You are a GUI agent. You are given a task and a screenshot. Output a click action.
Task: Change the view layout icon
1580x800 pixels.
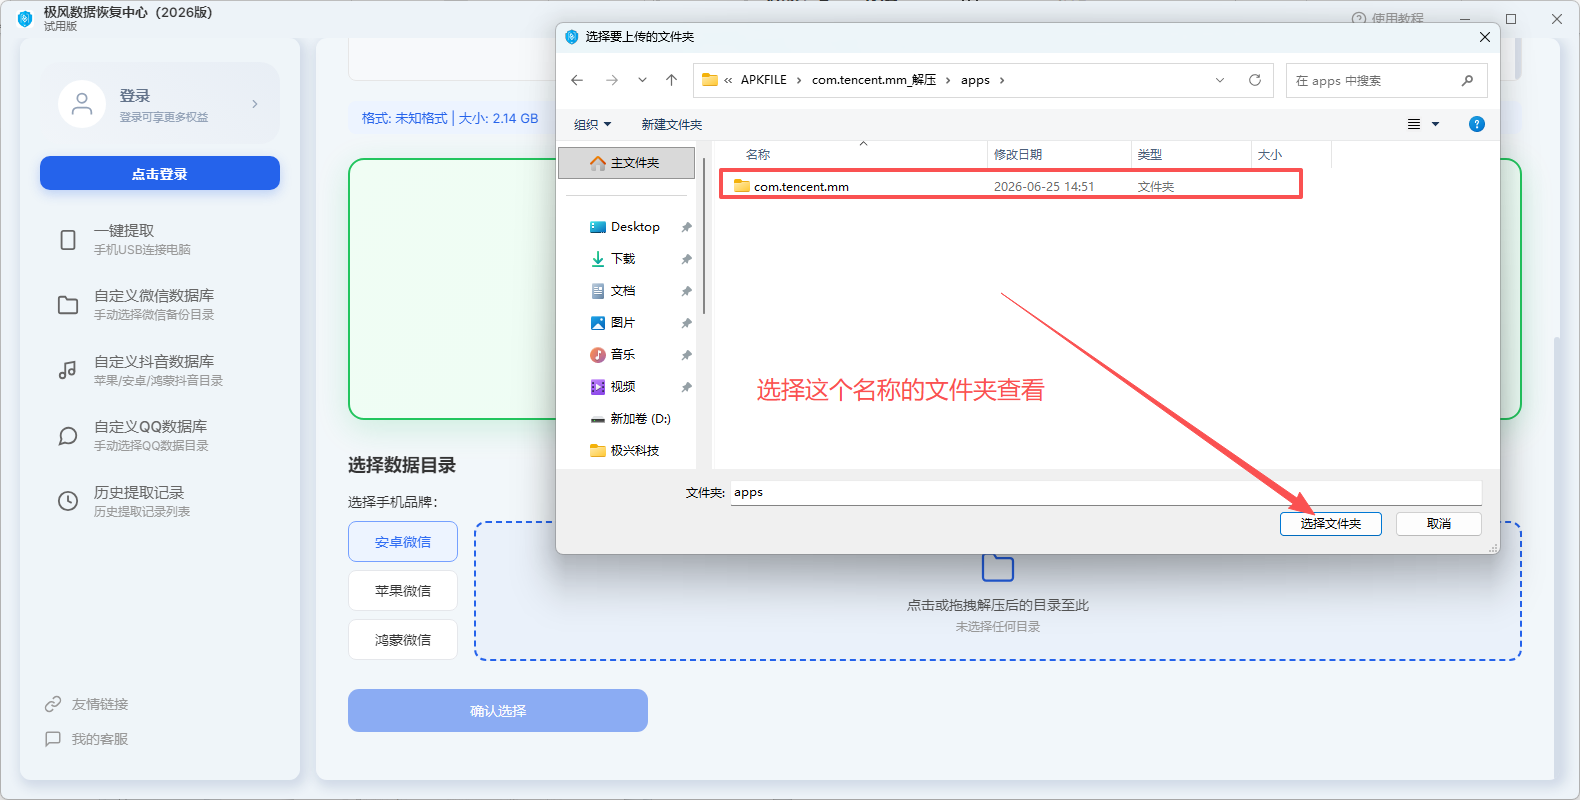point(1414,124)
